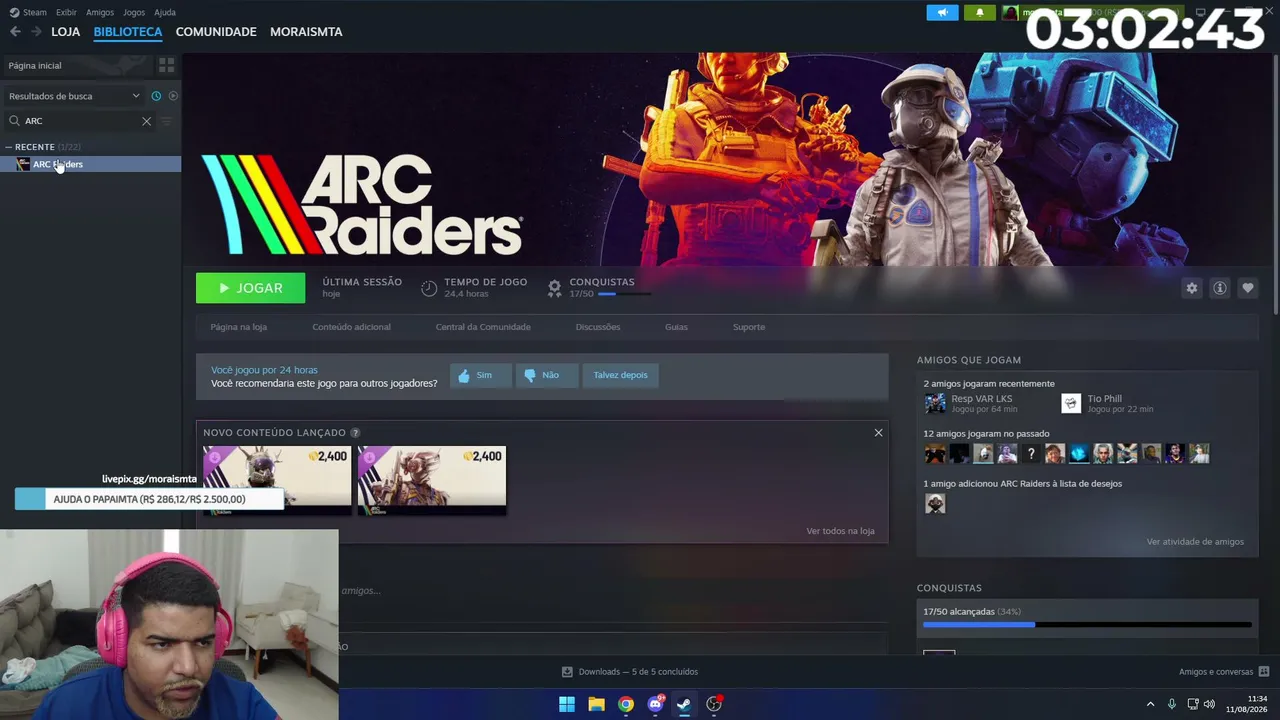This screenshot has width=1280, height=720.
Task: Click the help icon beside Novo conteúdo lançado
Action: [x=355, y=433]
